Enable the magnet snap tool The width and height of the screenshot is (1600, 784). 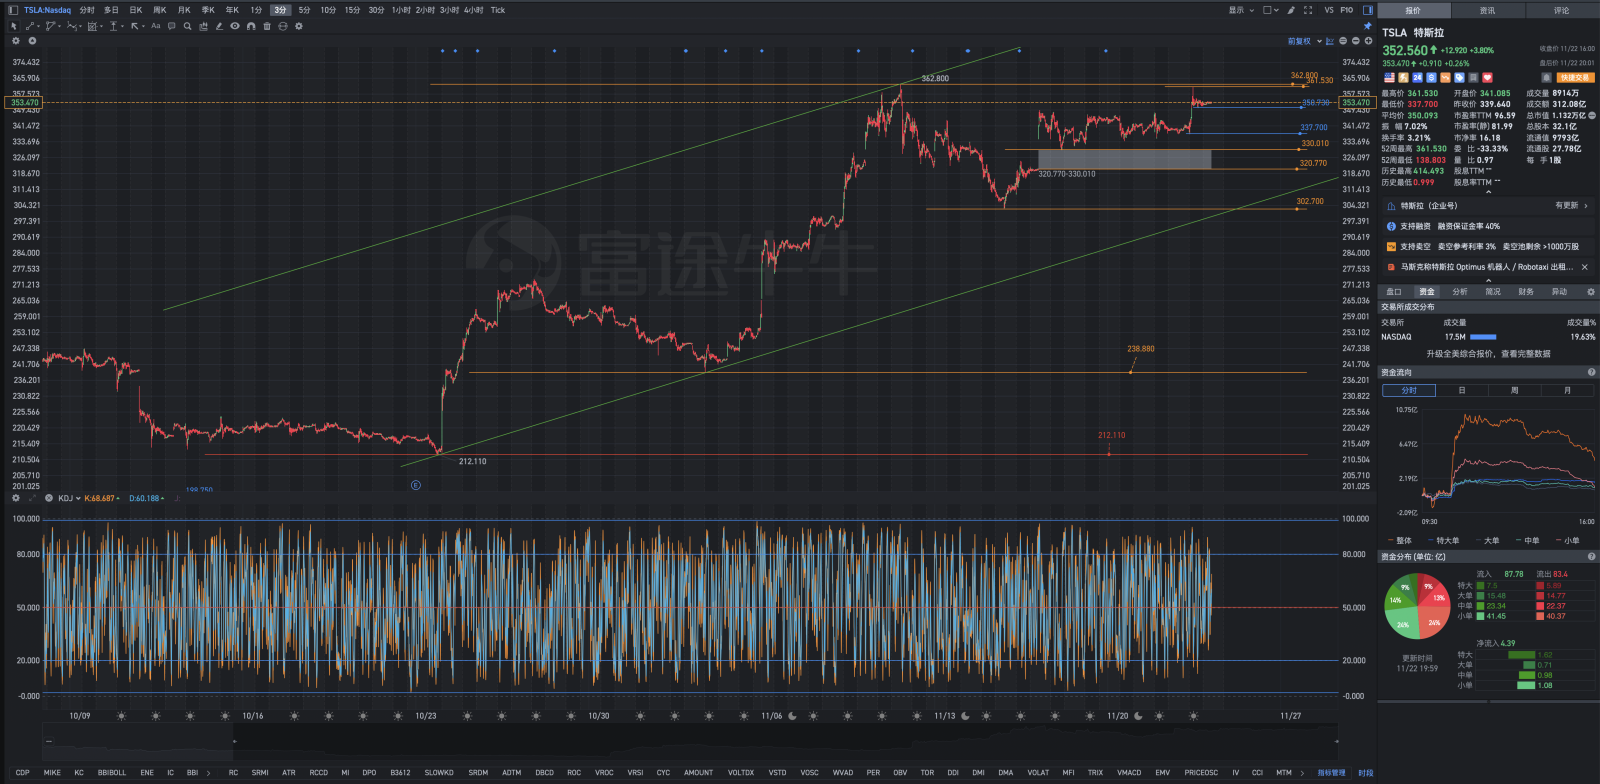[x=251, y=26]
